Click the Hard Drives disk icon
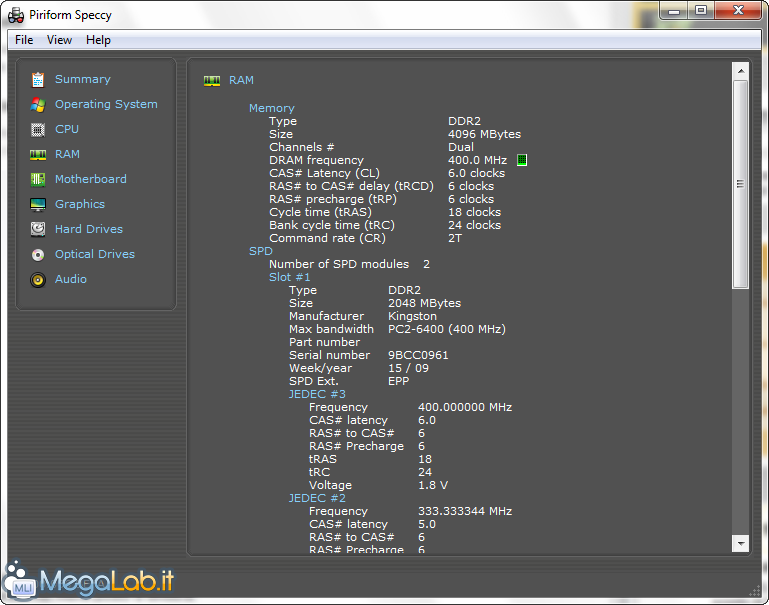The image size is (769, 605). pyautogui.click(x=38, y=229)
